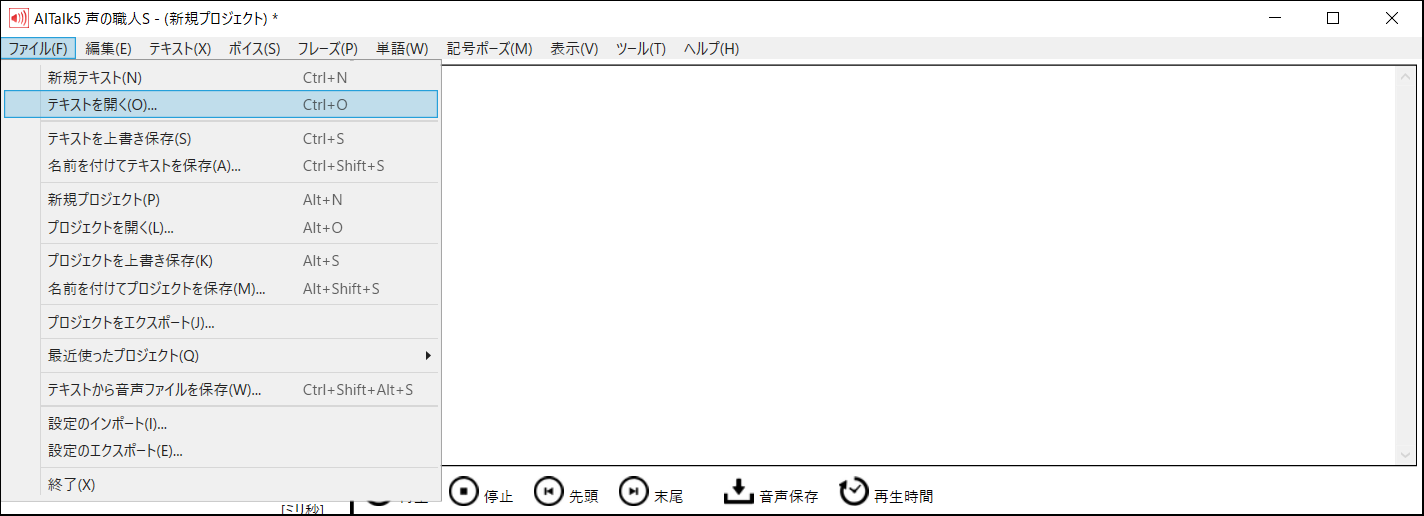Open the 単語(W) menu
This screenshot has width=1424, height=516.
(x=402, y=48)
